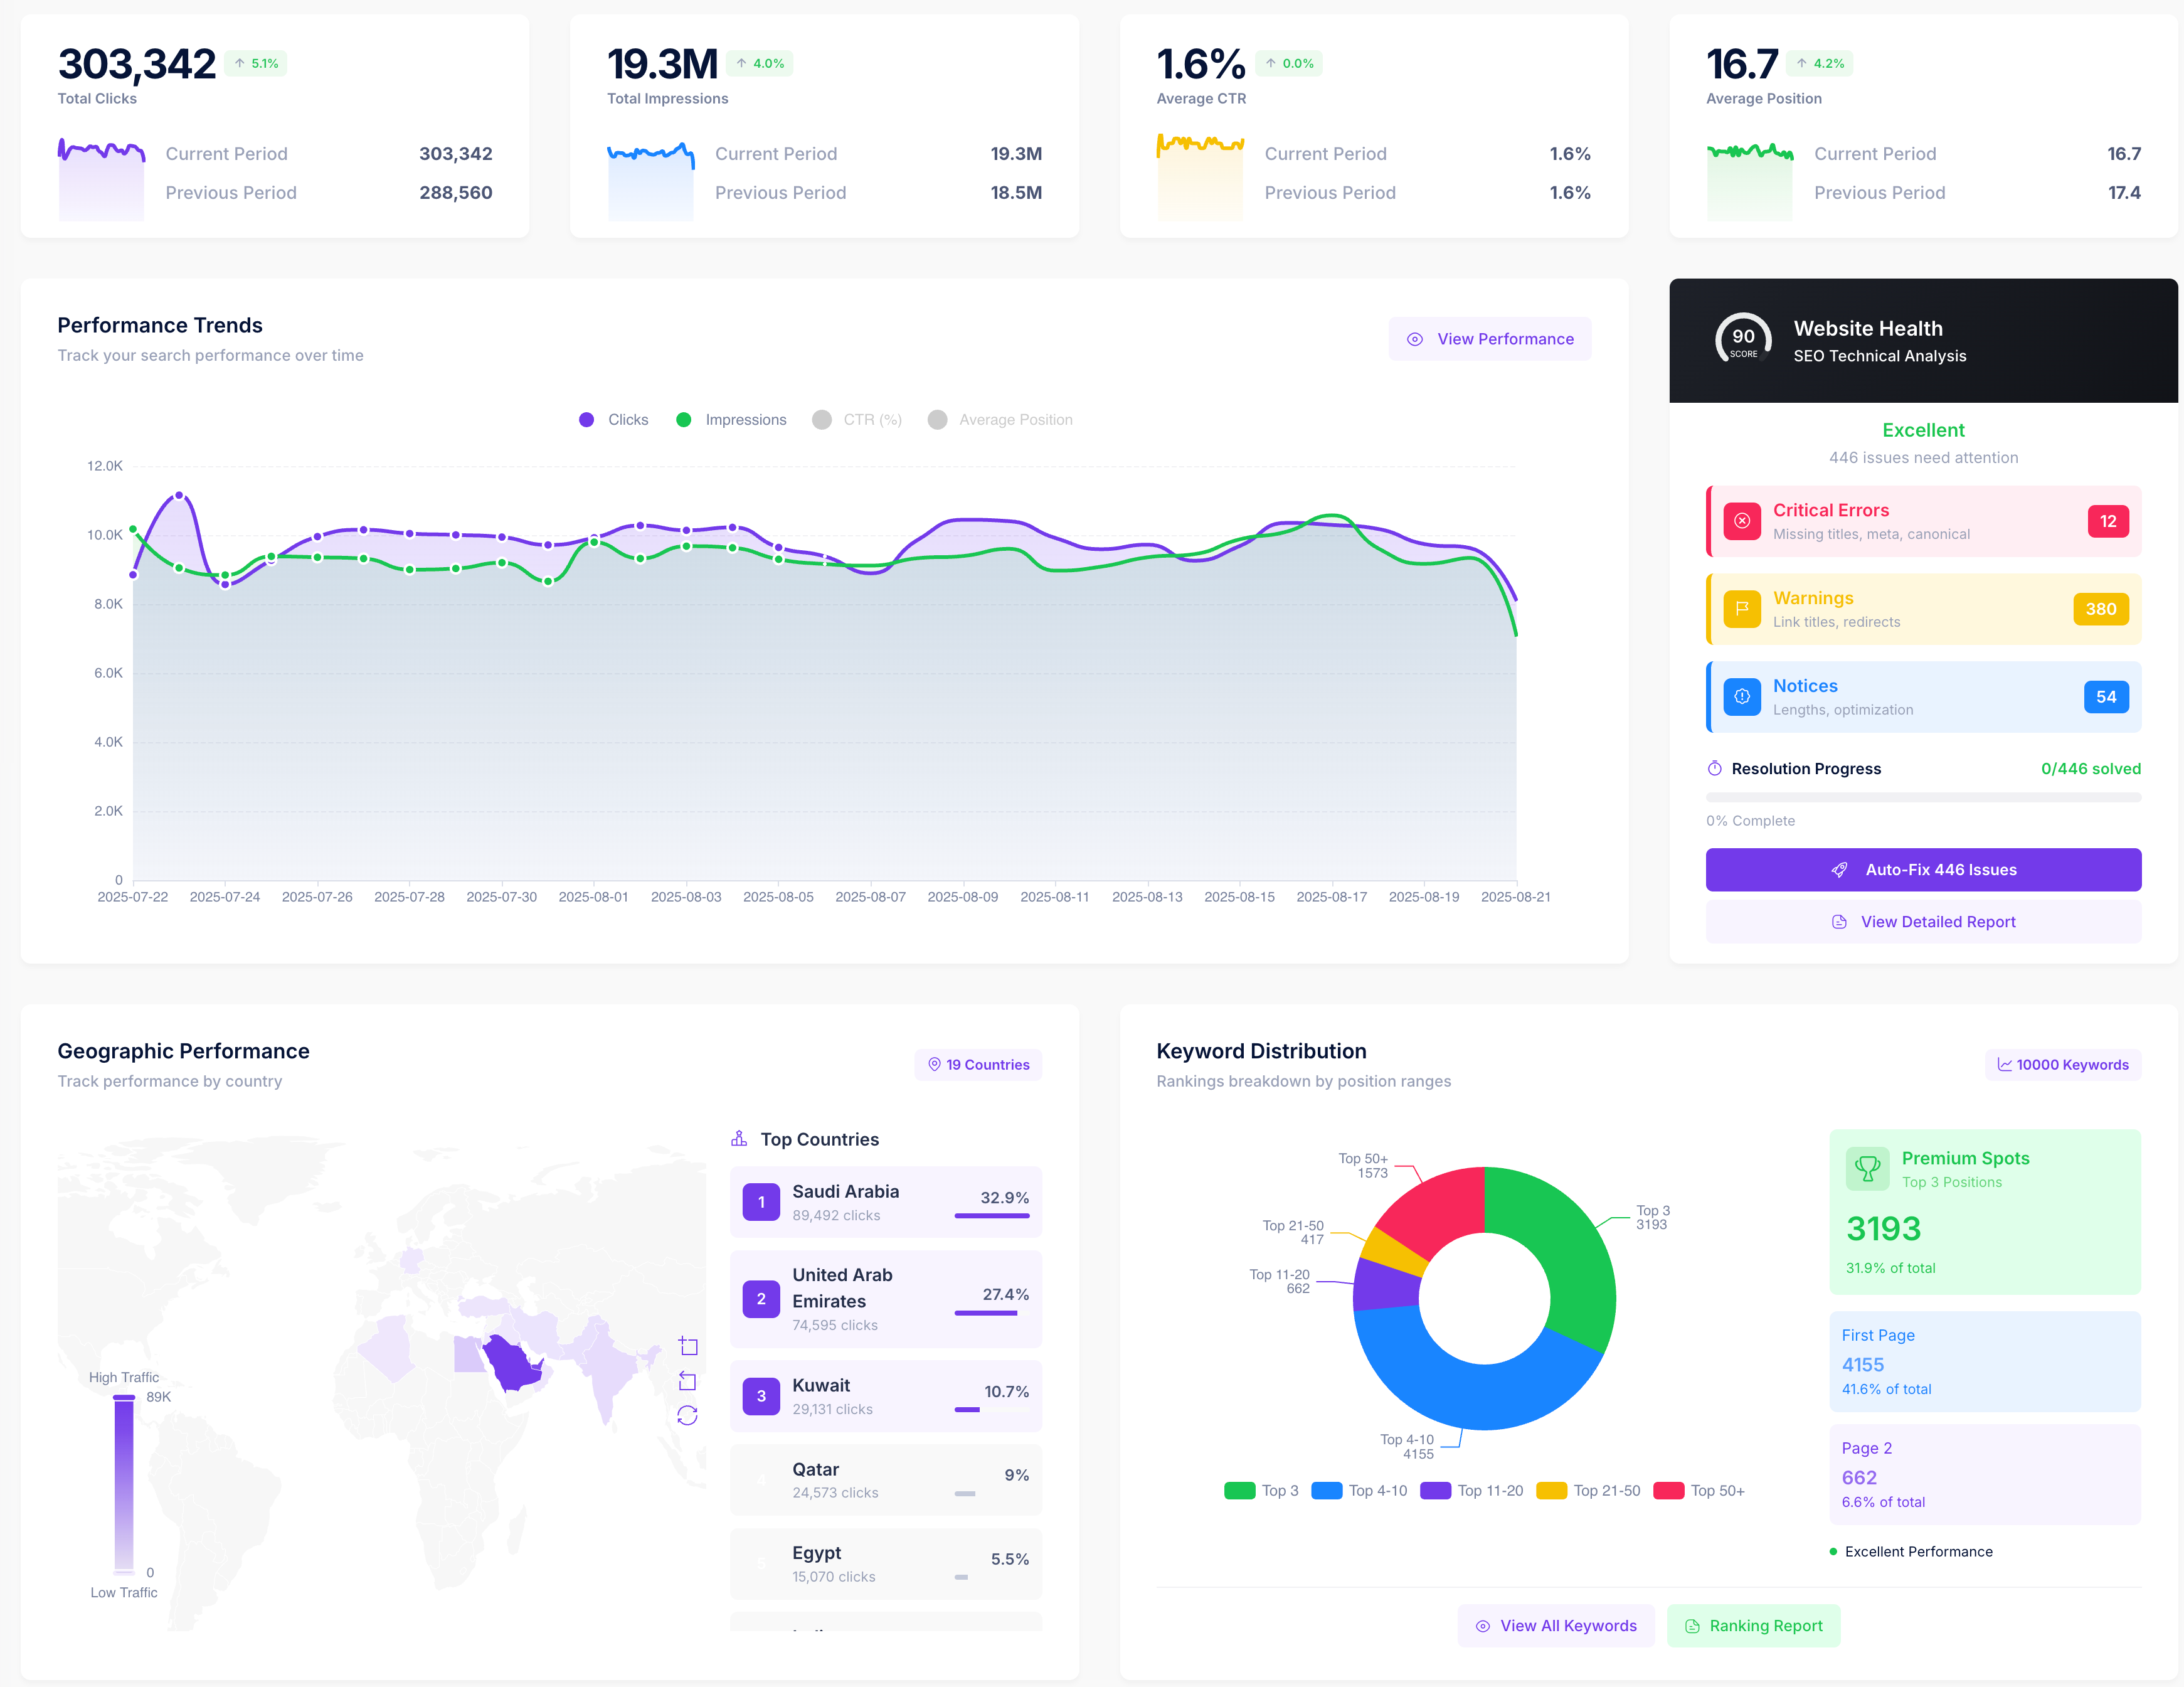2184x1687 pixels.
Task: Click the map refresh/restore icon
Action: pyautogui.click(x=688, y=1415)
